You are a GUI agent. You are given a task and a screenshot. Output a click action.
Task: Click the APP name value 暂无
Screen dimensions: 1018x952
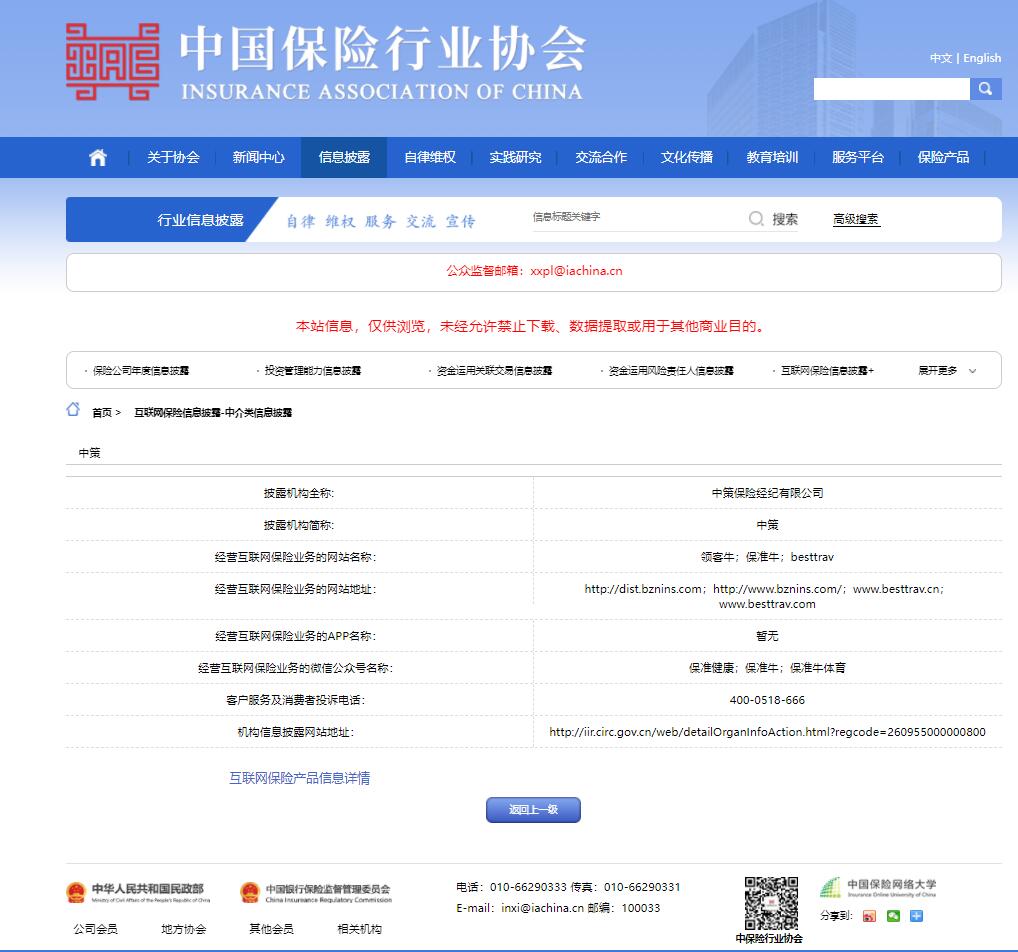[x=767, y=636]
